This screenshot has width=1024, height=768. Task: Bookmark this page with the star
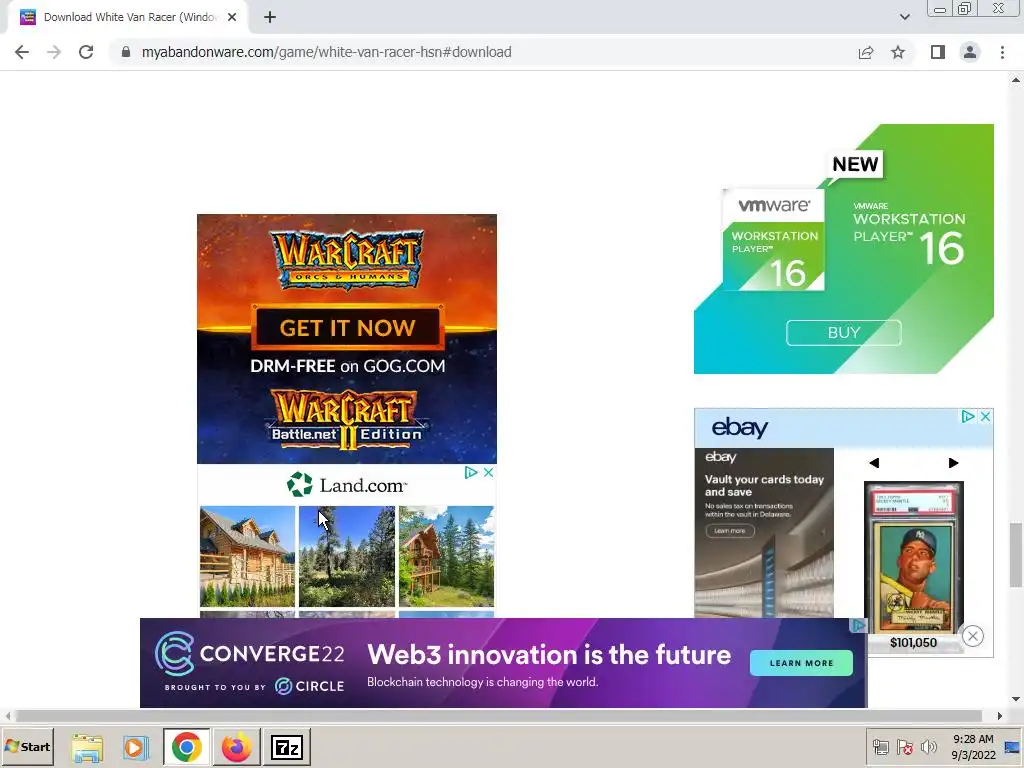[898, 52]
